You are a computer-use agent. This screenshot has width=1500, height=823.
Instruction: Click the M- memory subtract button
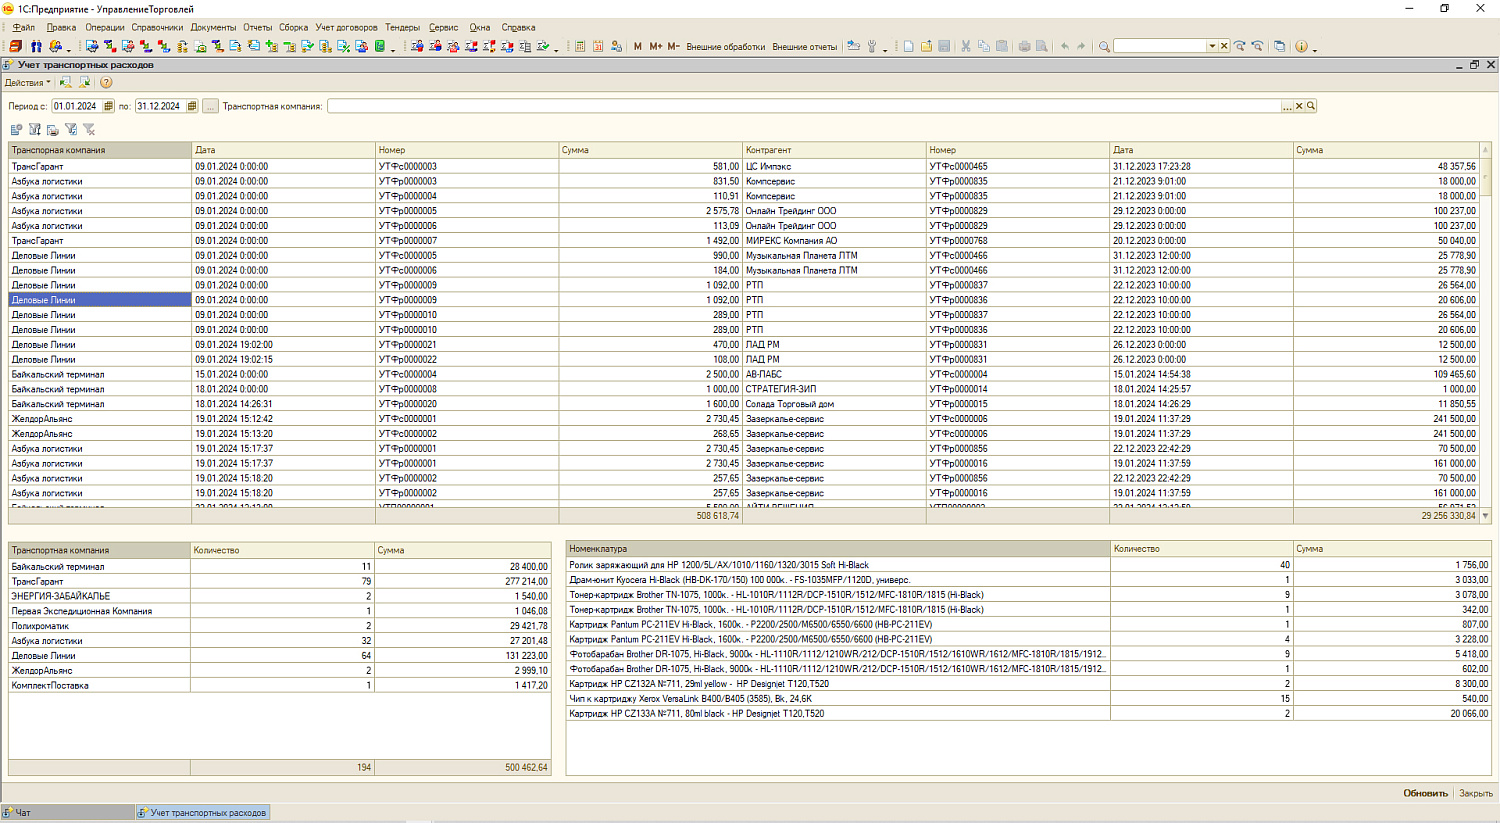[x=673, y=46]
